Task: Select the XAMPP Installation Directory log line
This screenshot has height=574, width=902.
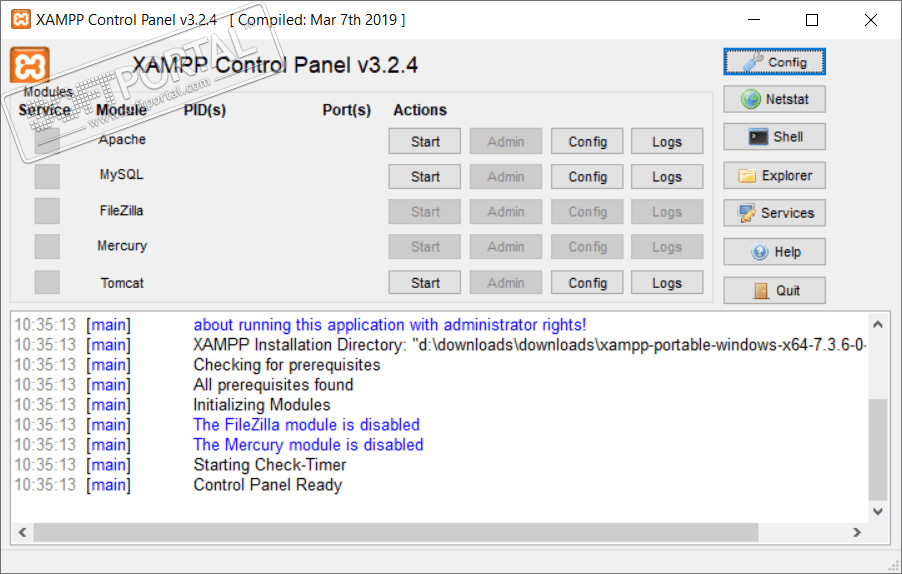Action: pos(529,345)
